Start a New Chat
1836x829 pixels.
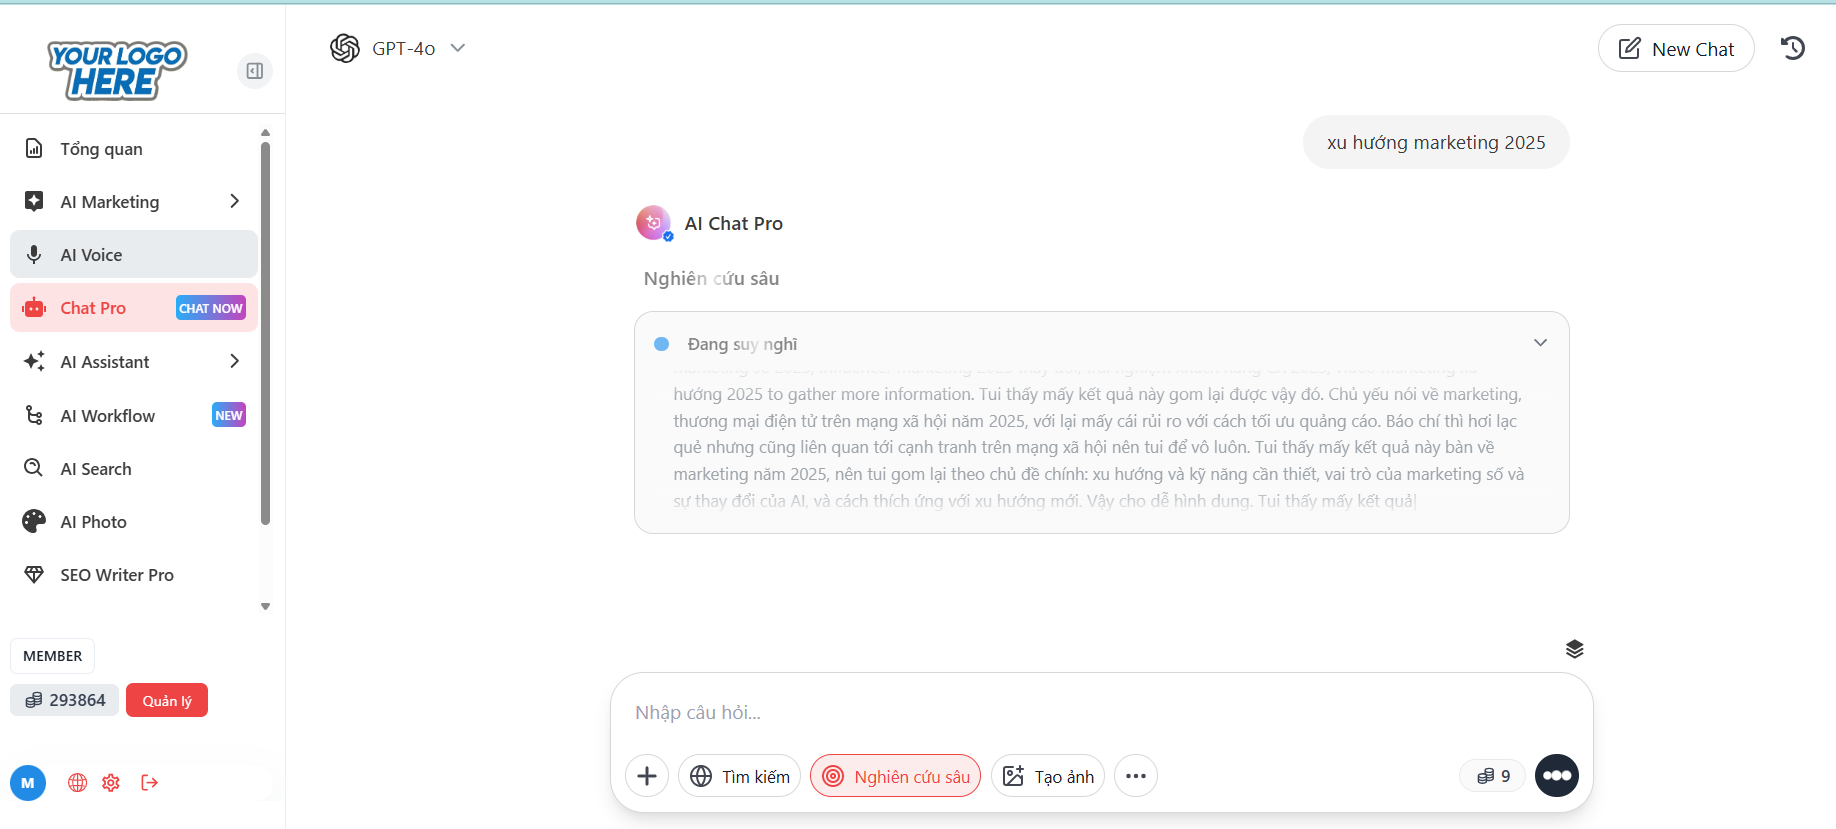(1676, 49)
